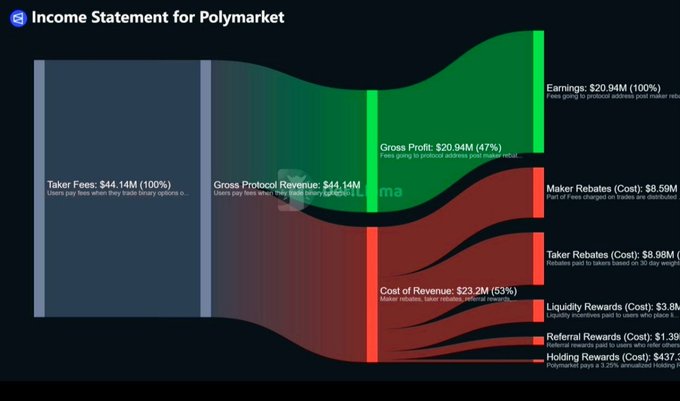Select the 'Gross Protocol Revenue: $44.14M' label
The image size is (680, 401).
(x=287, y=185)
